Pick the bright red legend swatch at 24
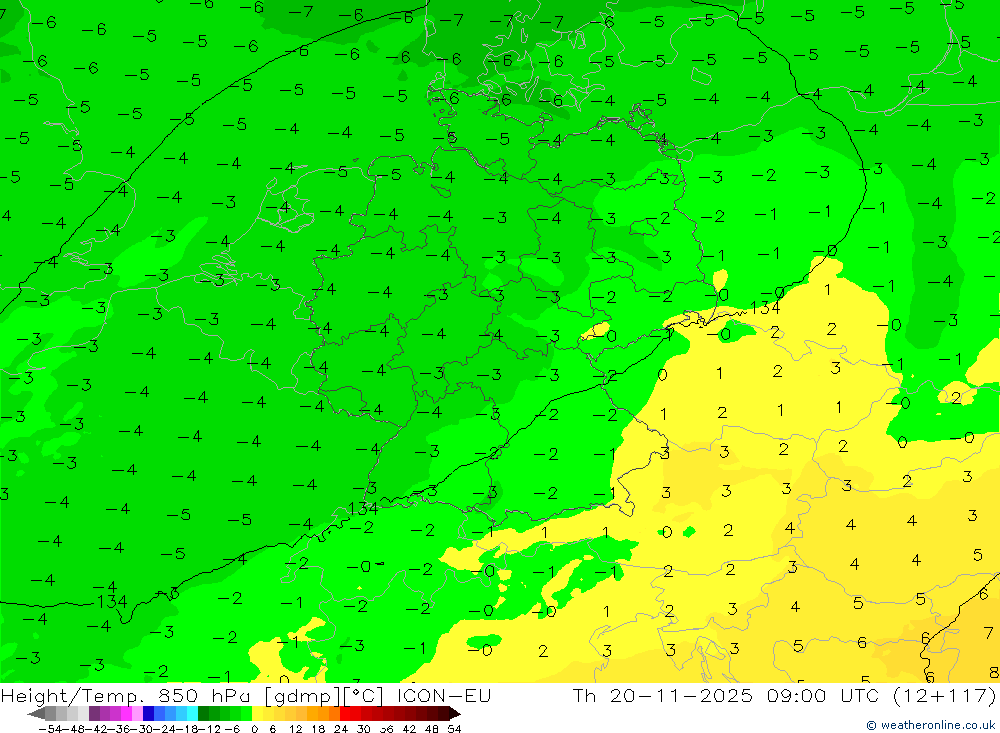This screenshot has height=733, width=1000. pos(345,714)
